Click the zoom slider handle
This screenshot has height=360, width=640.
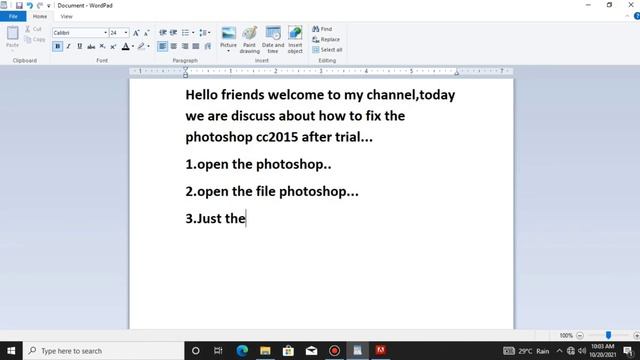click(608, 335)
